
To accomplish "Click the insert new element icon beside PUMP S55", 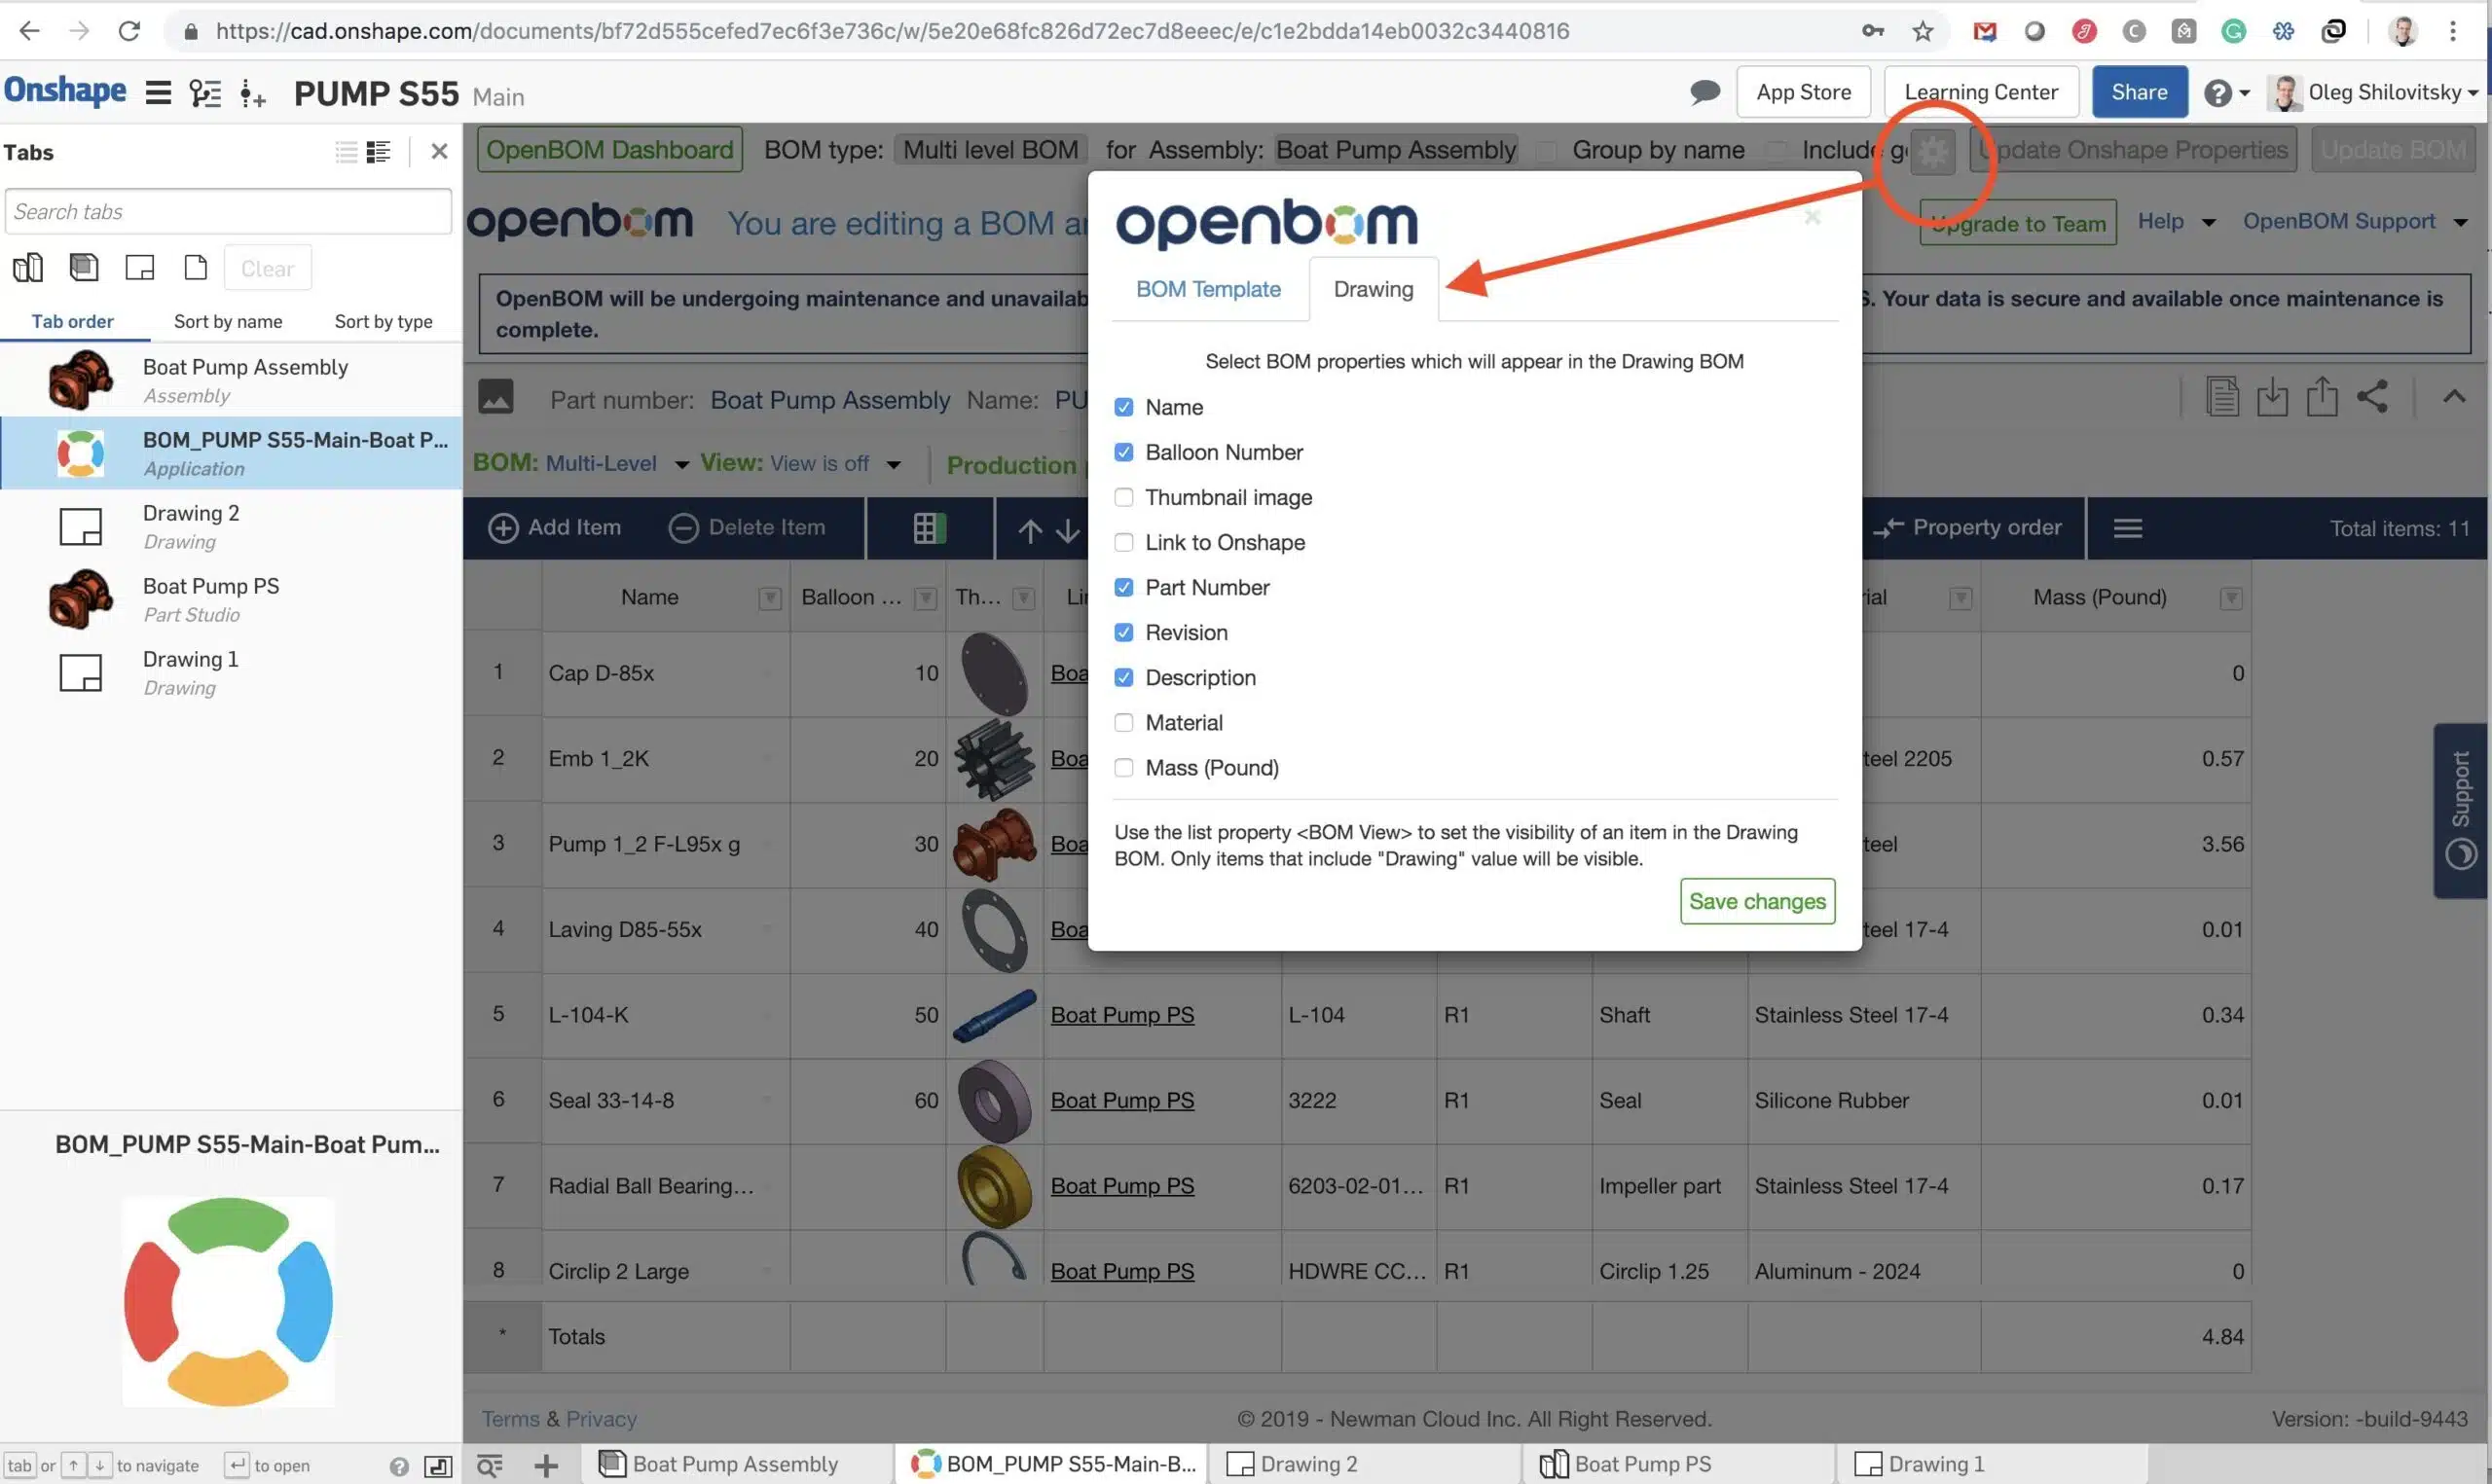I will pos(252,94).
